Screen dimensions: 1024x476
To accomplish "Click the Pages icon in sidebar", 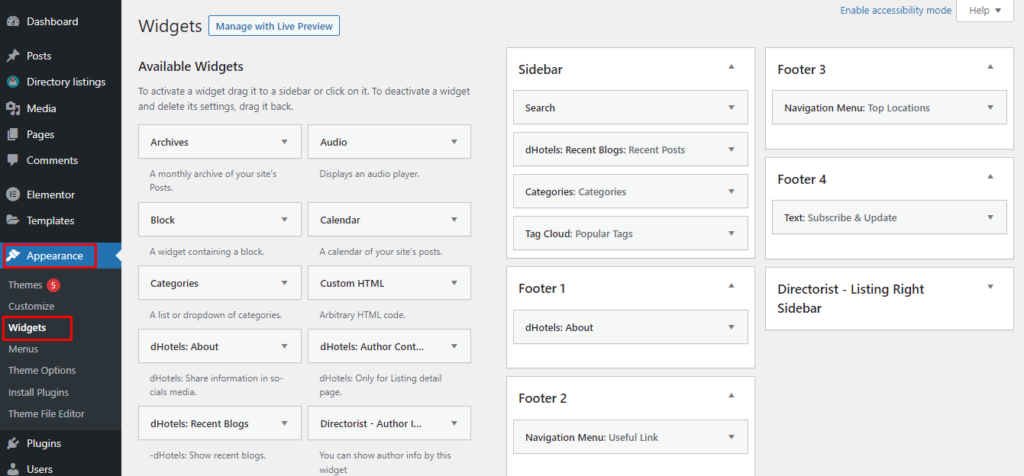I will click(12, 134).
